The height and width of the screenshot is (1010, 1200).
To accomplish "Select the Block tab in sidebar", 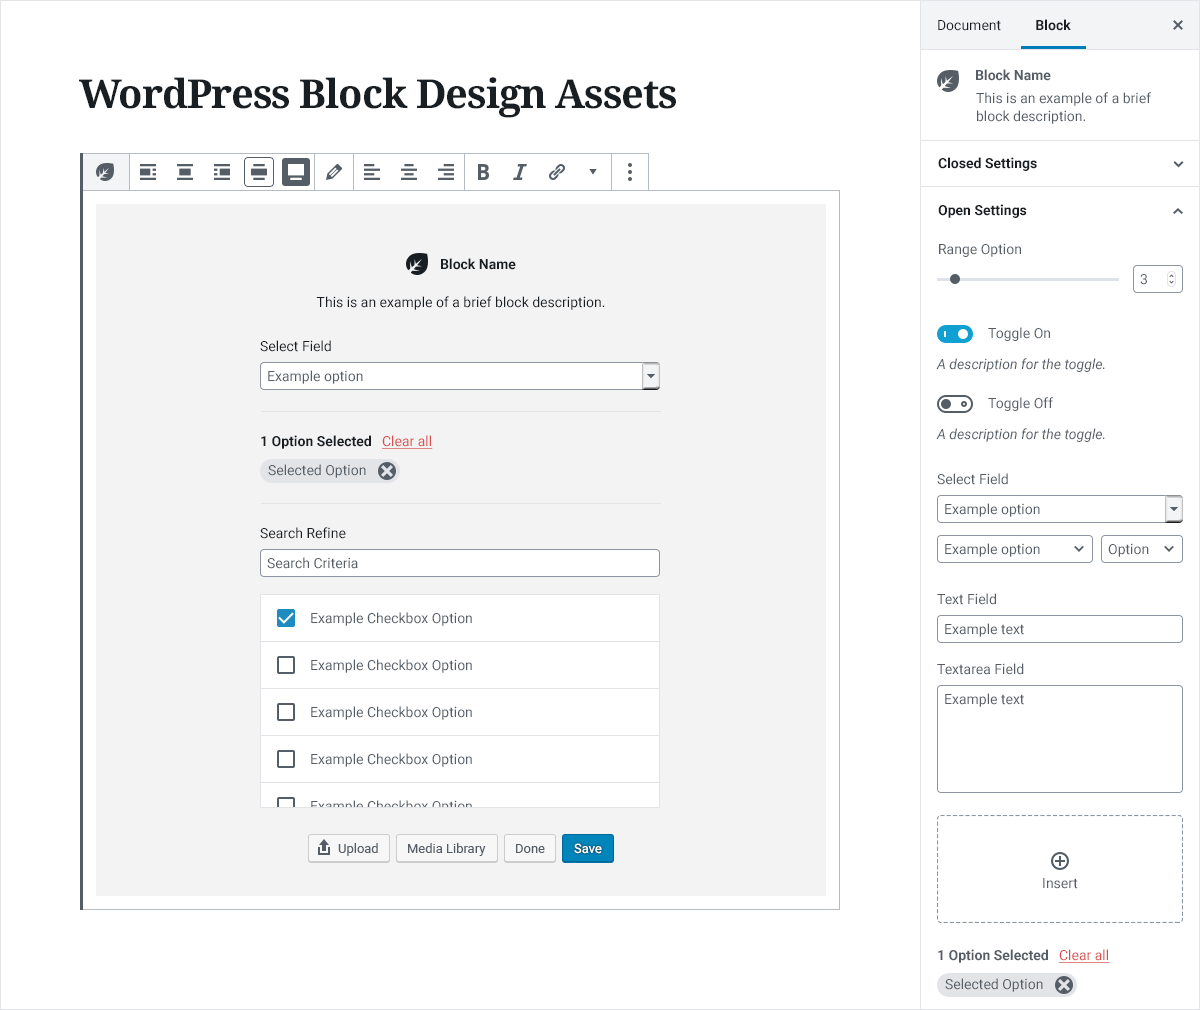I will (1053, 25).
